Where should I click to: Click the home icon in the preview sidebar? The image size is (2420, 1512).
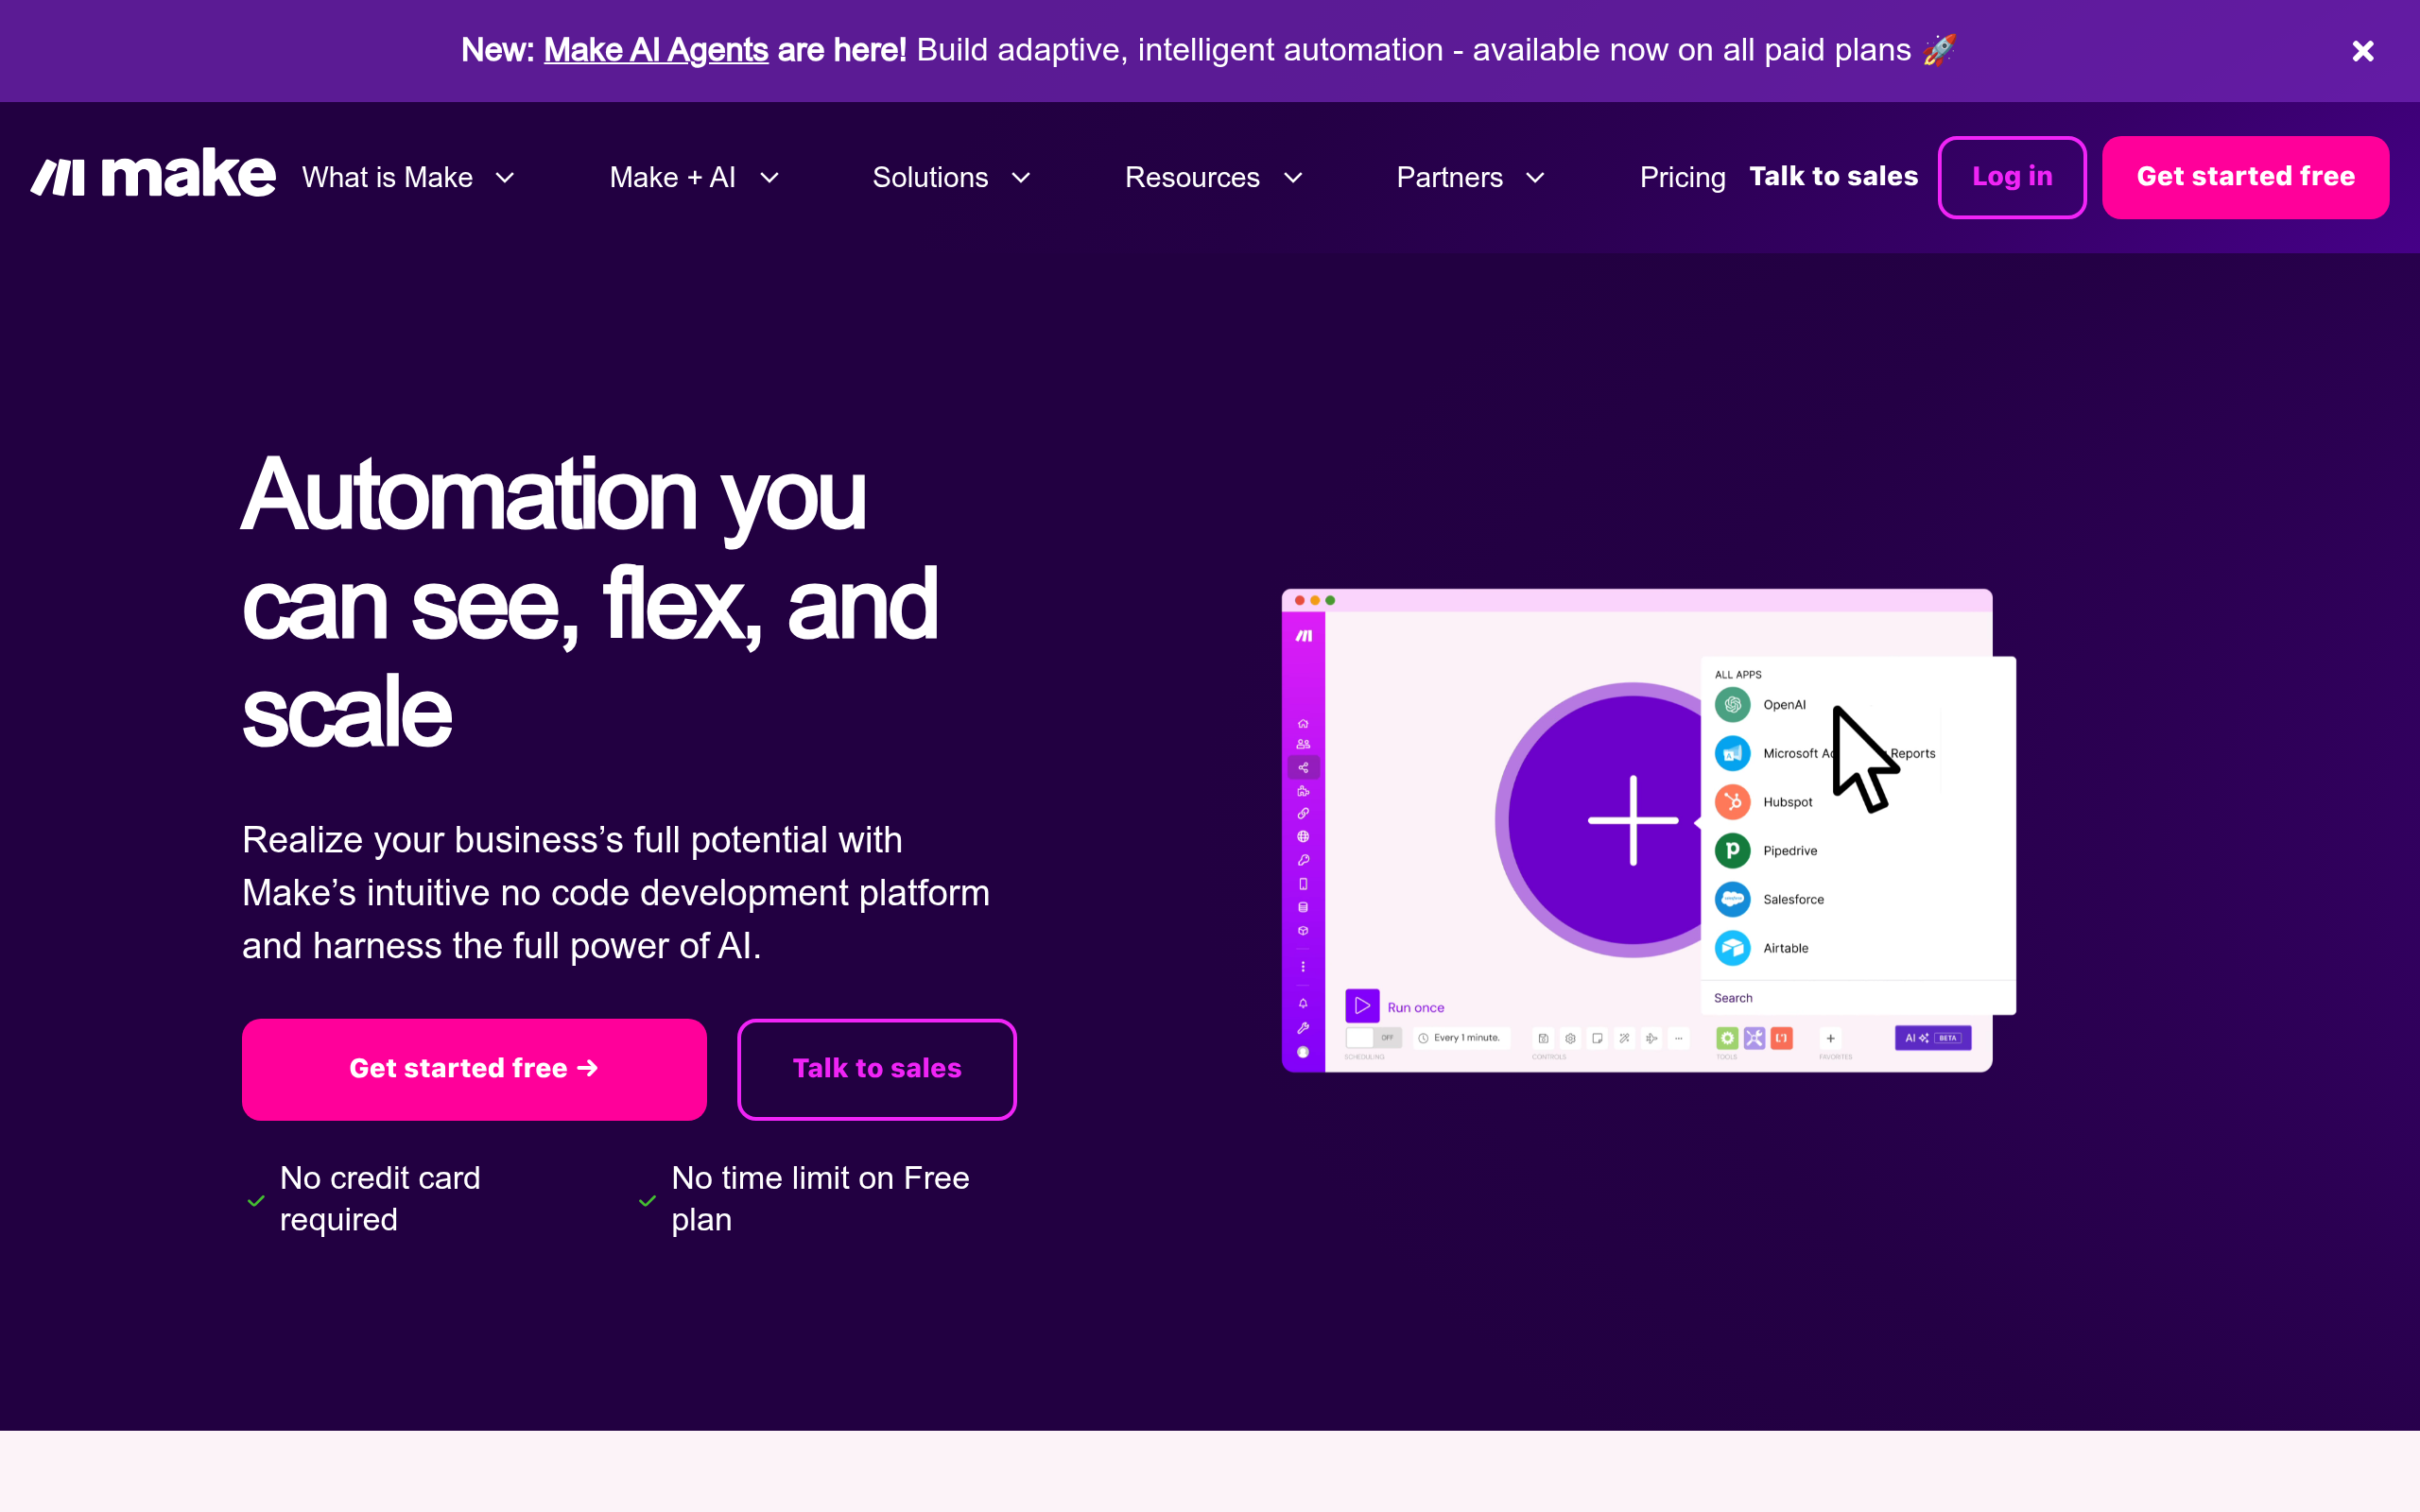point(1303,723)
